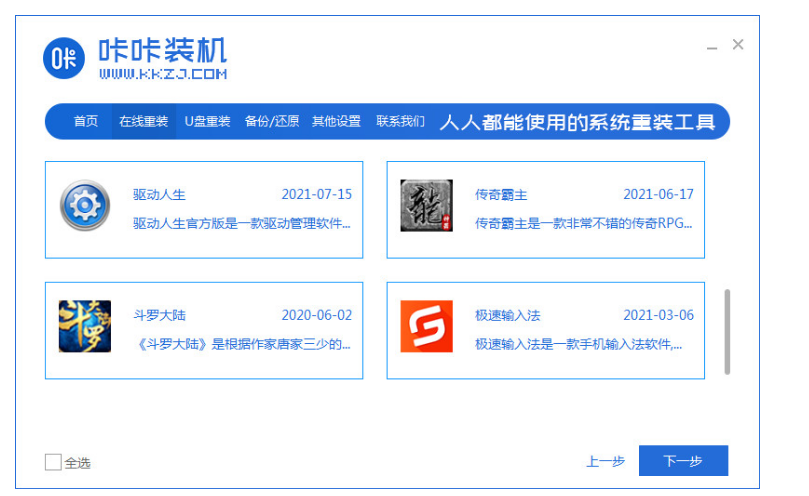This screenshot has height=496, width=809.
Task: Click date 2021-03-06
Action: [x=658, y=315]
